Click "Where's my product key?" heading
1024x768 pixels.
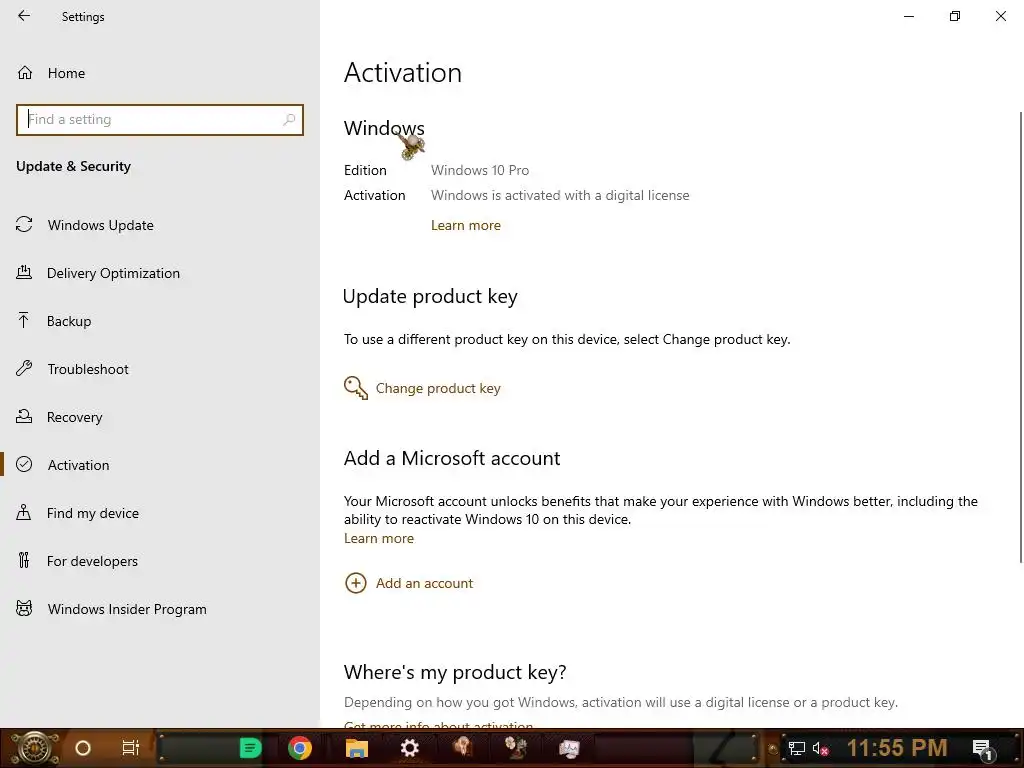(455, 672)
